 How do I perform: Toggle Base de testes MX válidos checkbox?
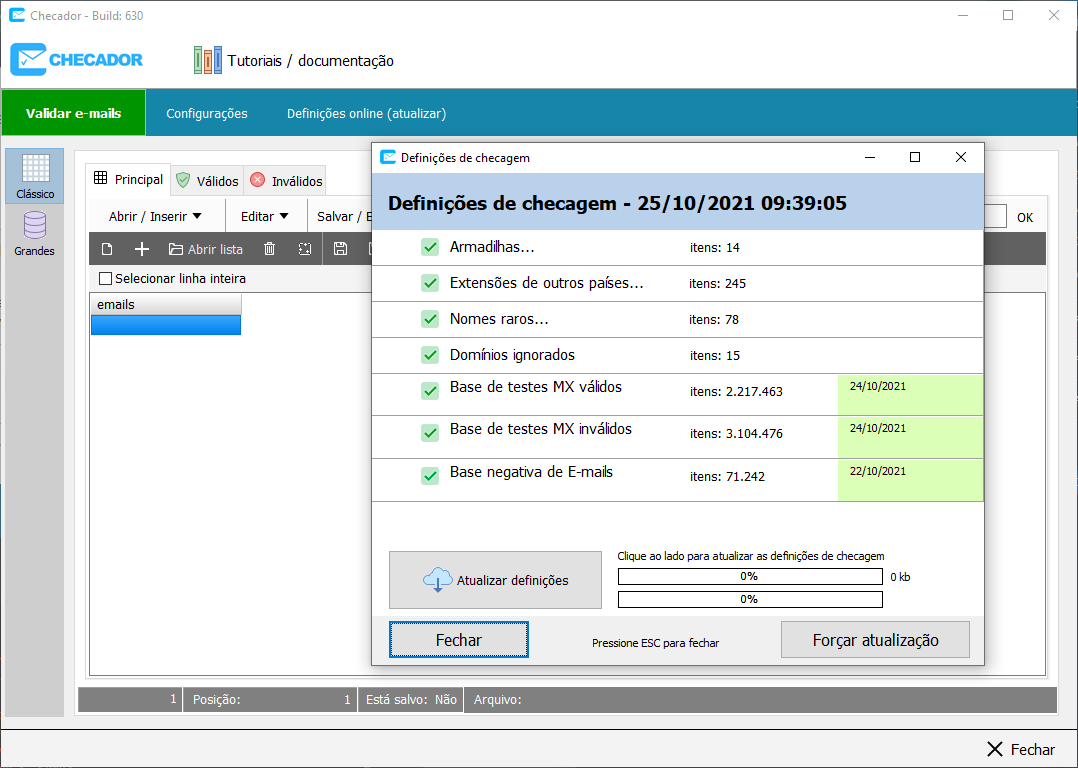[430, 391]
